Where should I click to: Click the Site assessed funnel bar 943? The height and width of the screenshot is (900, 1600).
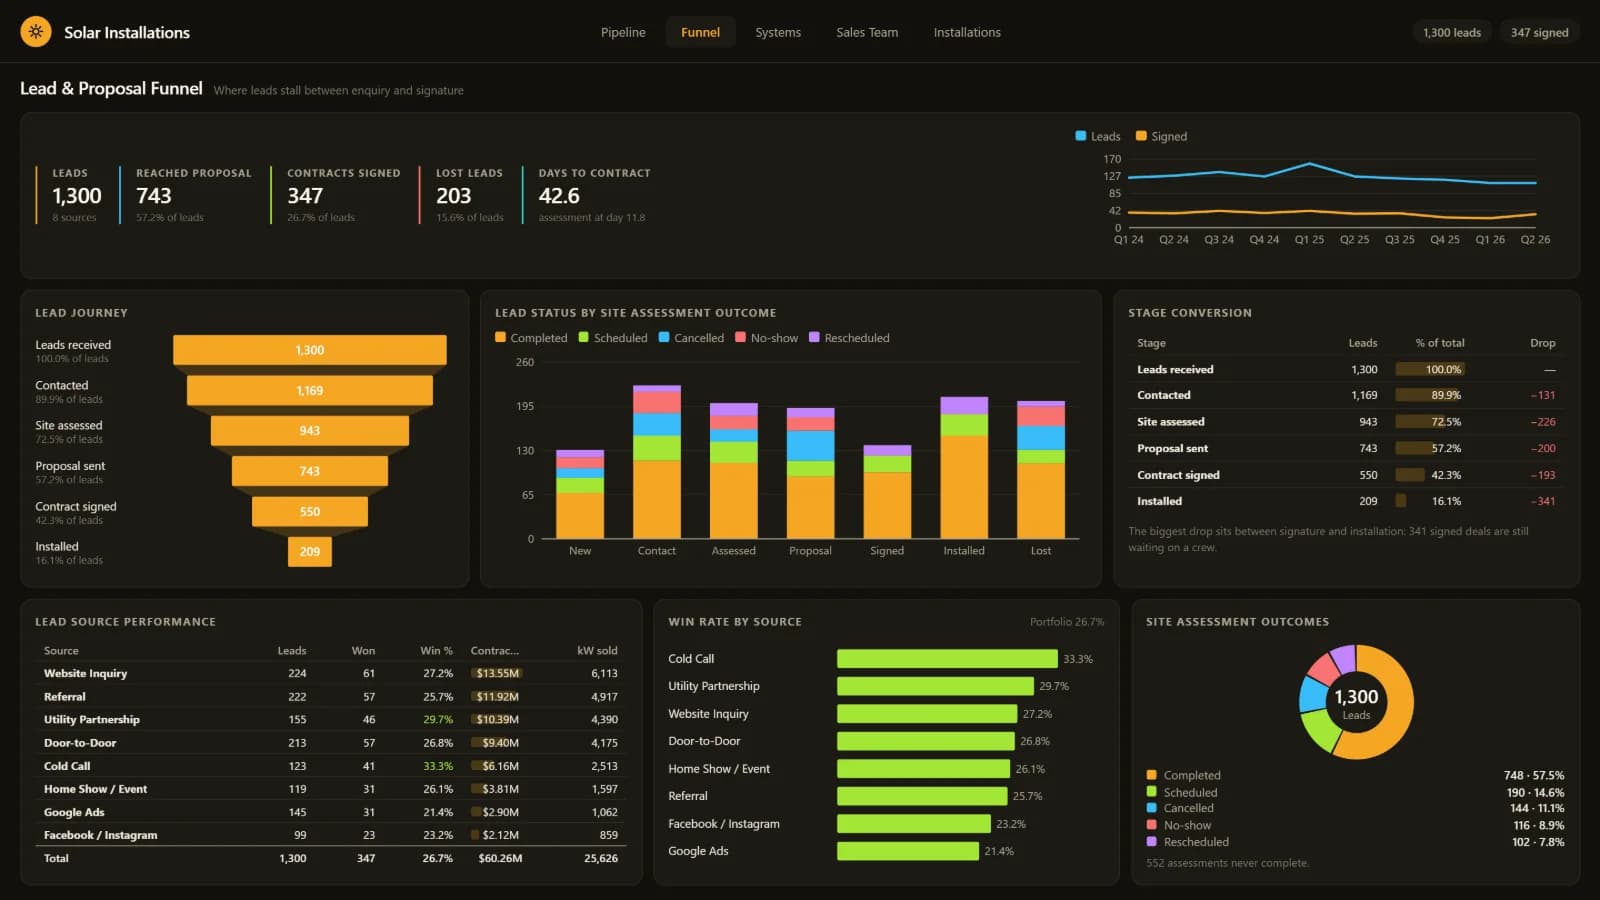pos(310,430)
